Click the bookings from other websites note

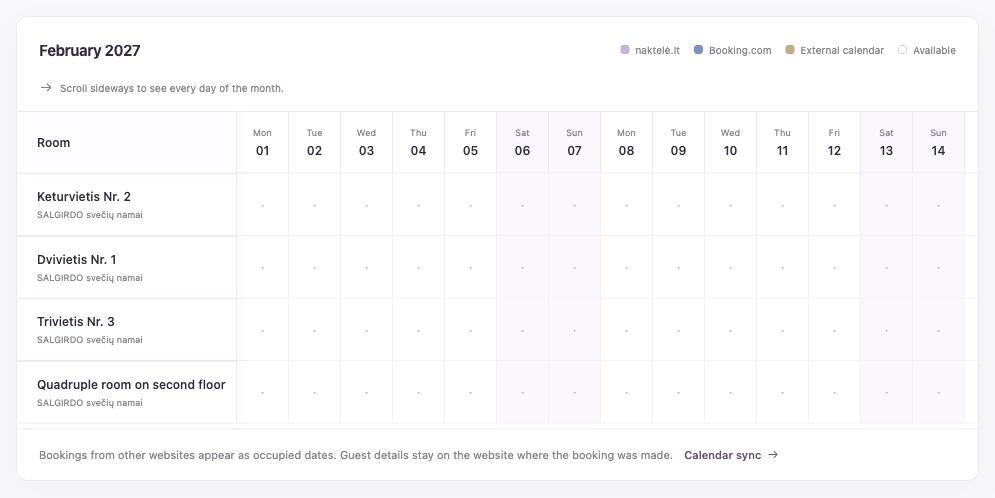coord(356,455)
